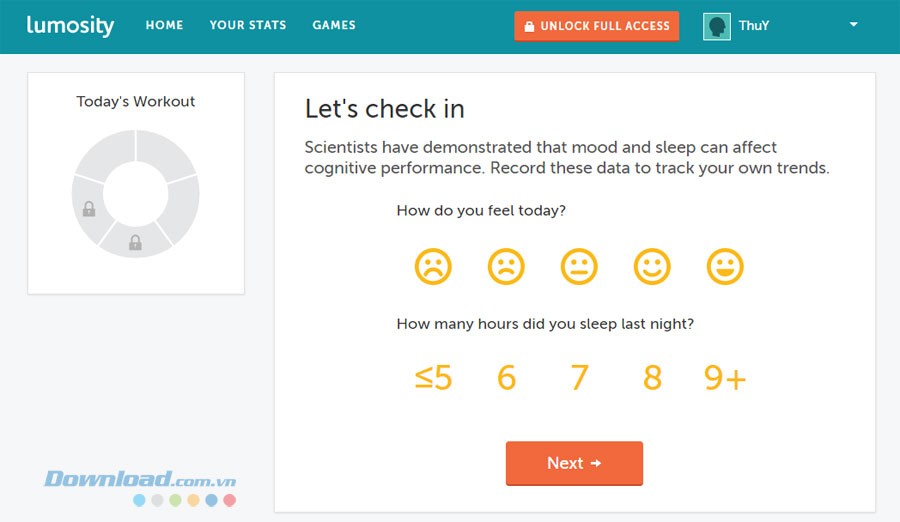Go to the Home menu item

164,25
